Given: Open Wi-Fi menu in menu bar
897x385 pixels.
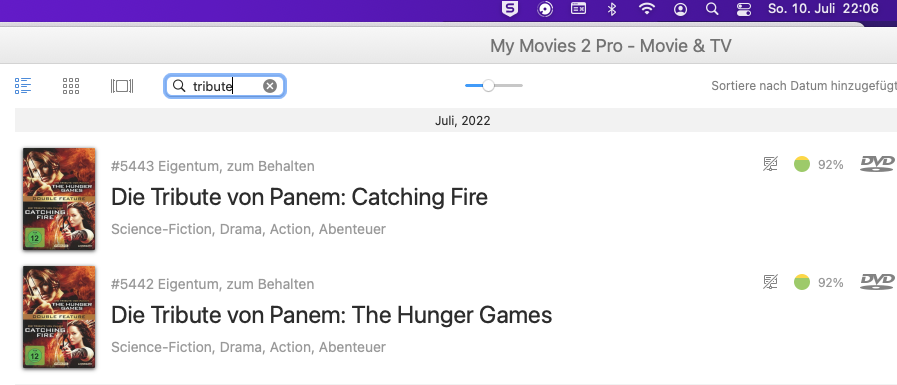Looking at the screenshot, I should point(646,9).
